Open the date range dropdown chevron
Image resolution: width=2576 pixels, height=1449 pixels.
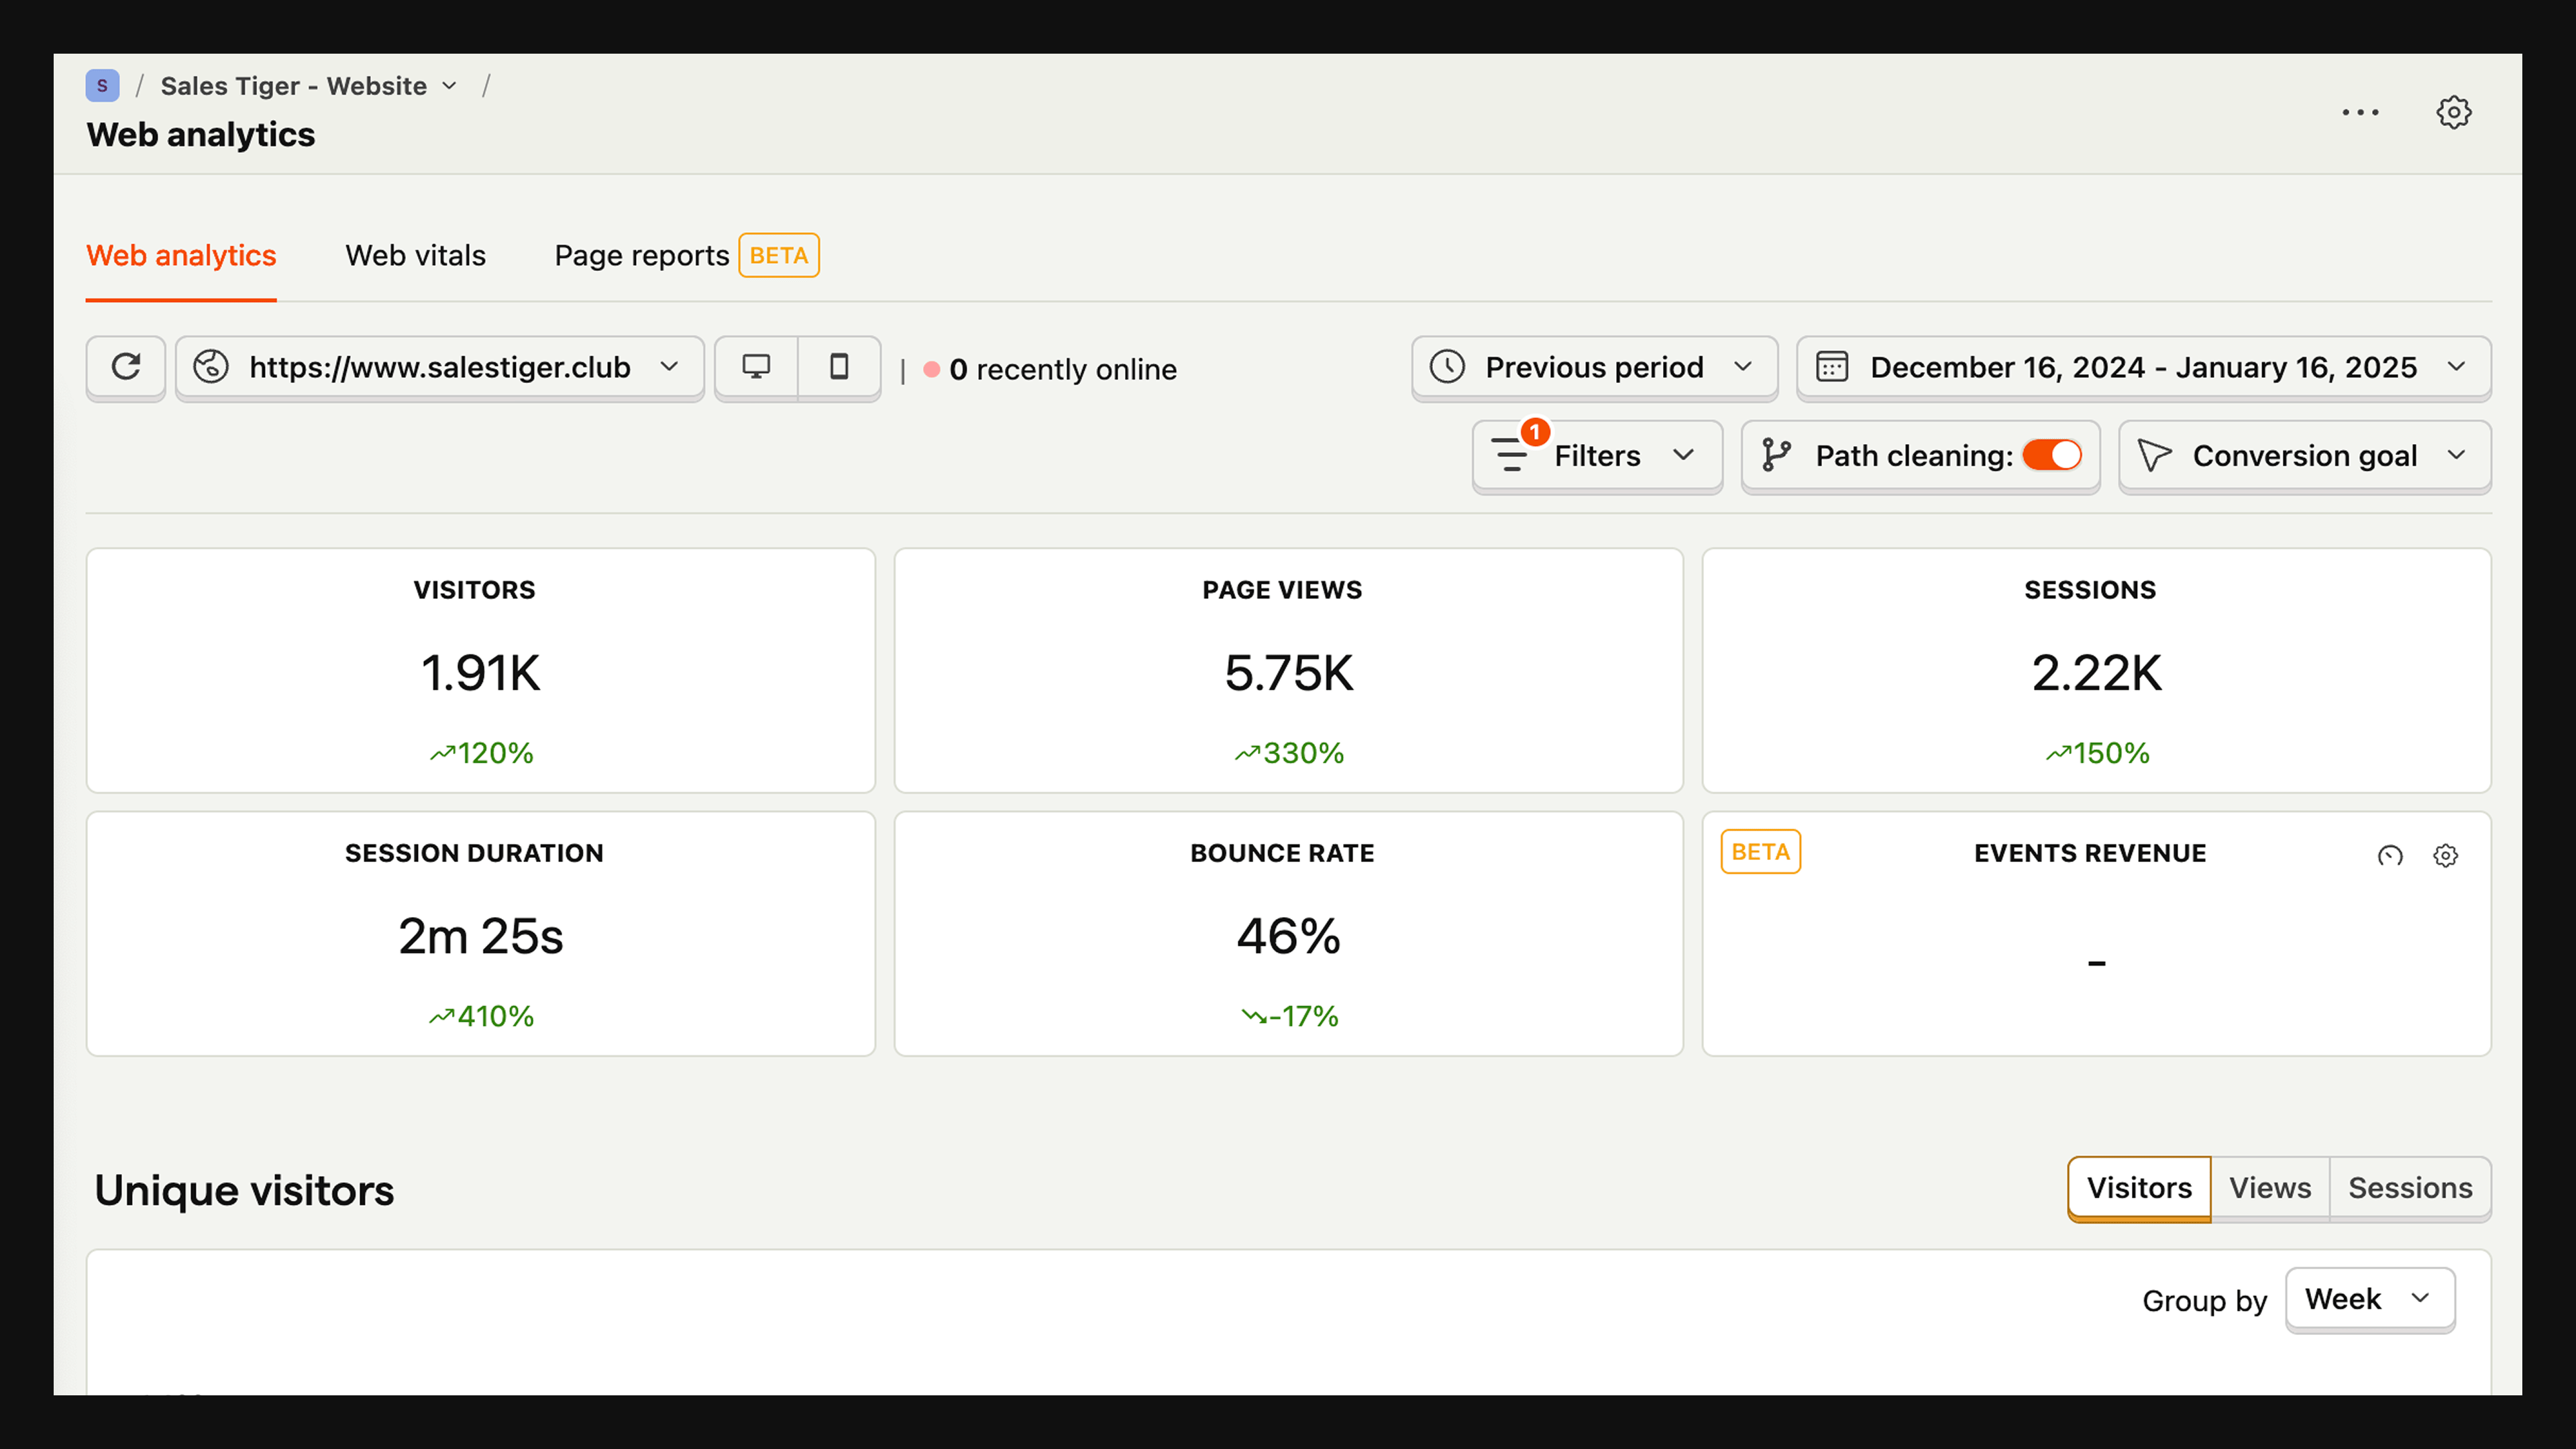coord(2457,367)
